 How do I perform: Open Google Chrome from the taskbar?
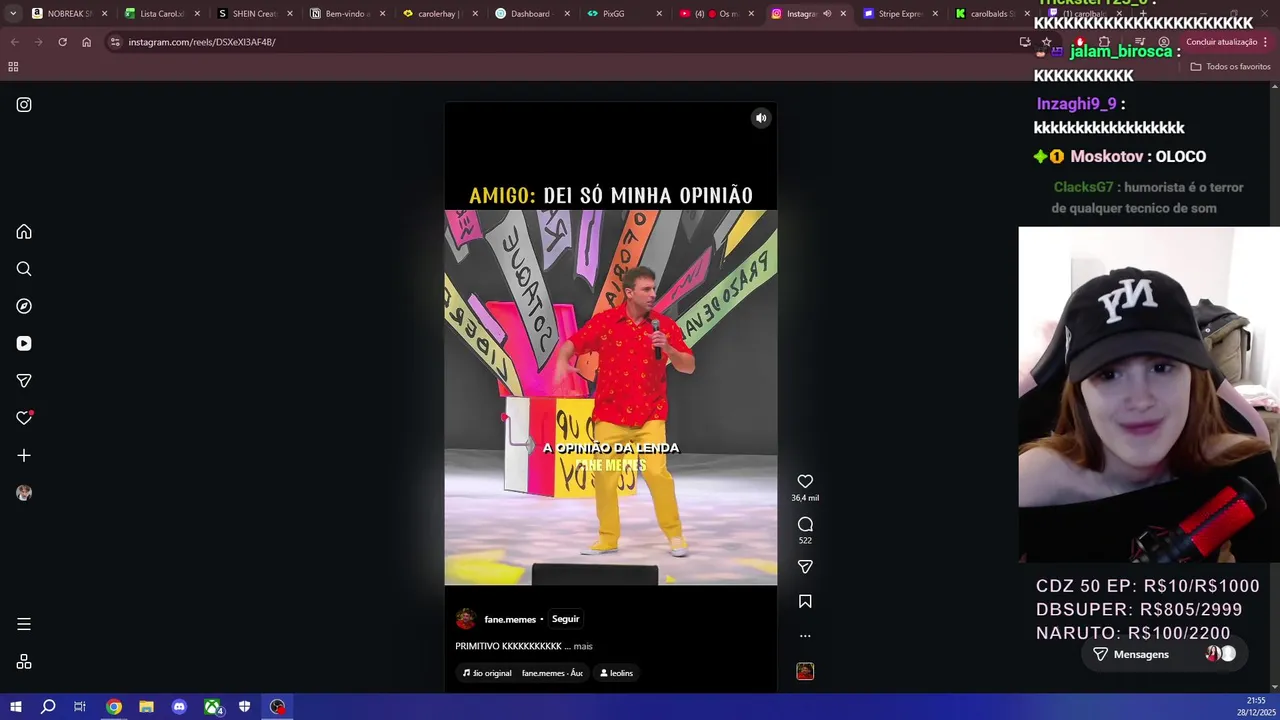[114, 707]
